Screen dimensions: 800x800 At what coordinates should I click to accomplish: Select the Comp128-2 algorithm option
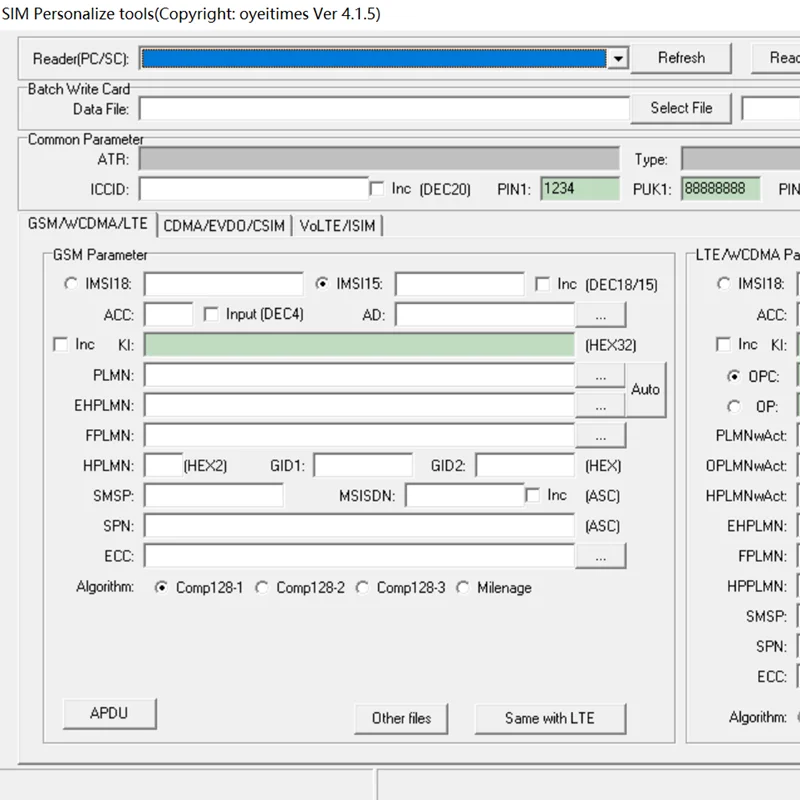point(262,588)
